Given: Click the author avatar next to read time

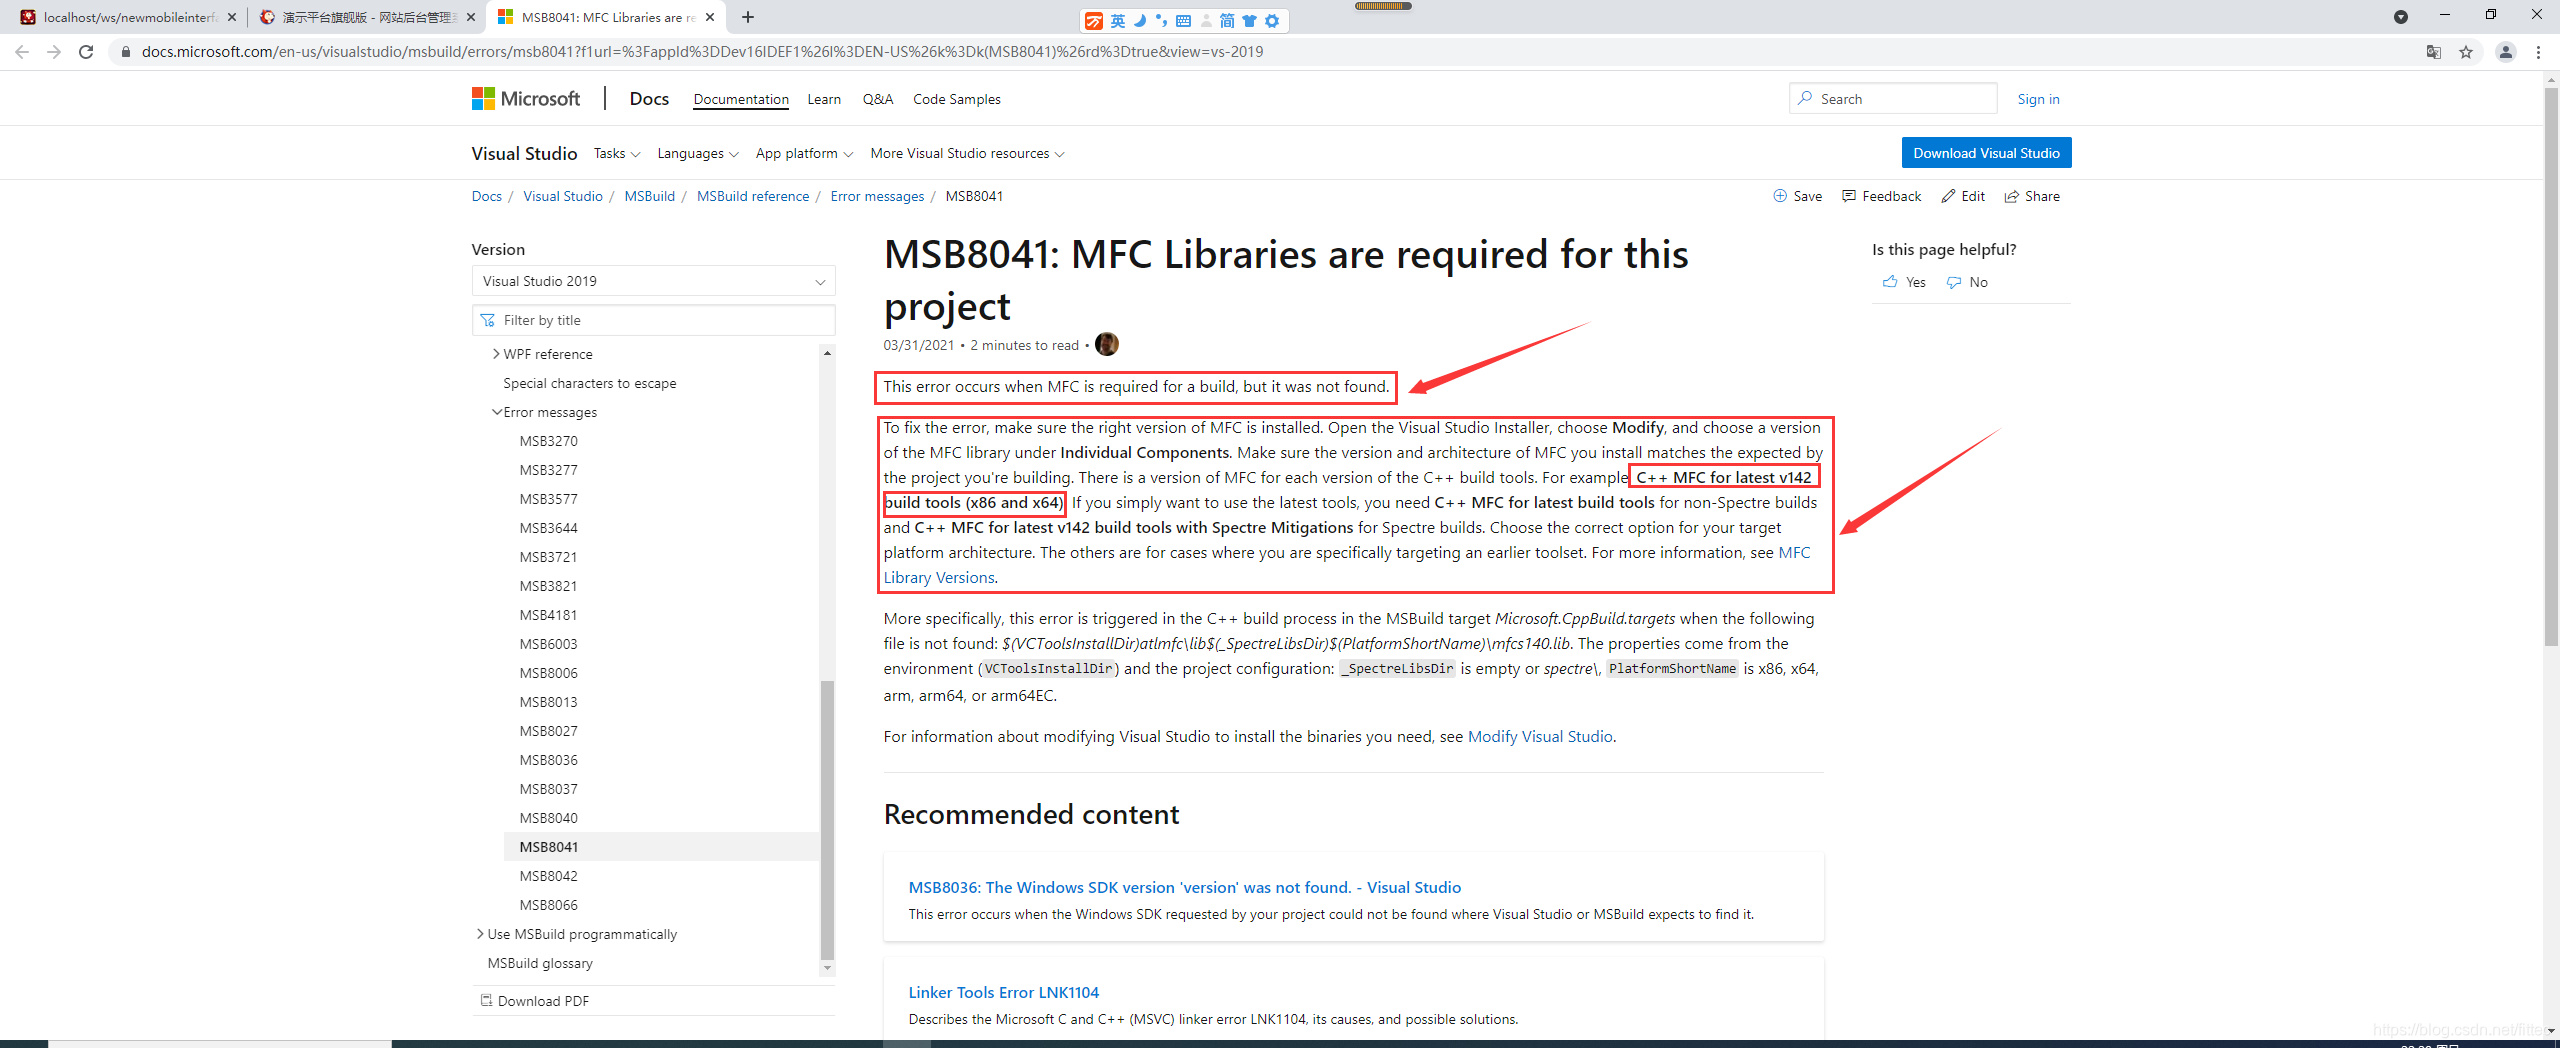Looking at the screenshot, I should coord(1107,344).
